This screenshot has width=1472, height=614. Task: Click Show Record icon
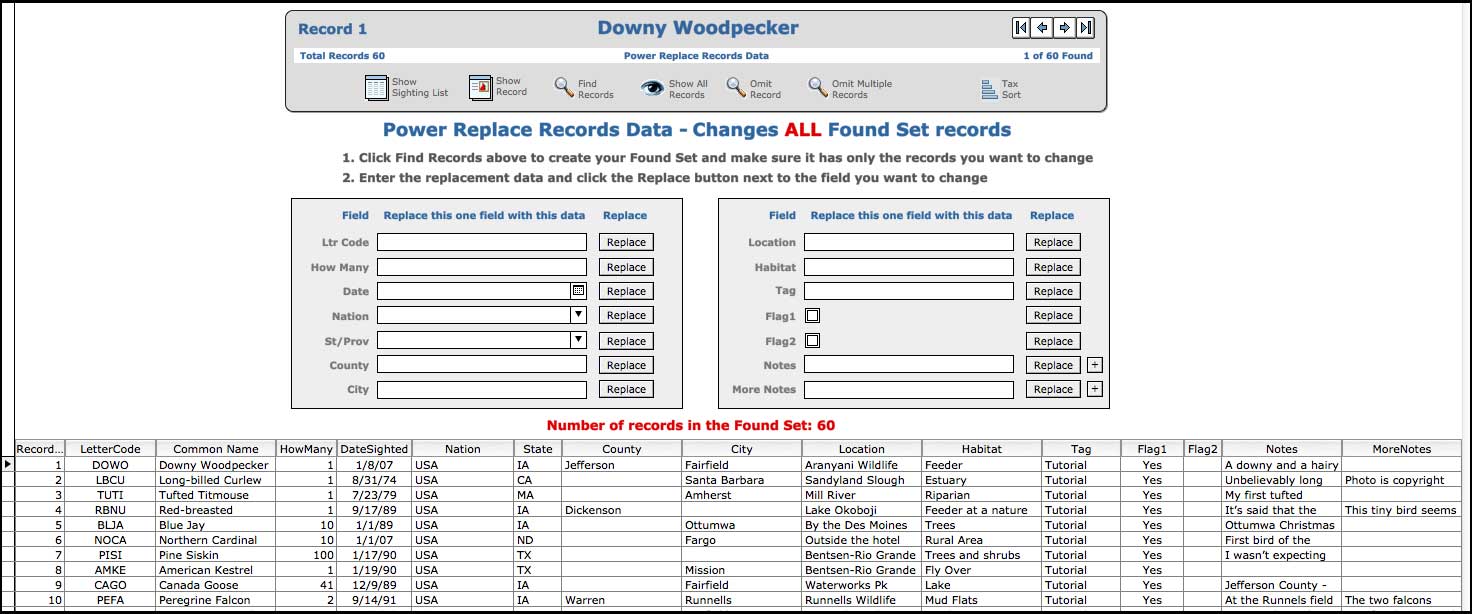coord(481,87)
